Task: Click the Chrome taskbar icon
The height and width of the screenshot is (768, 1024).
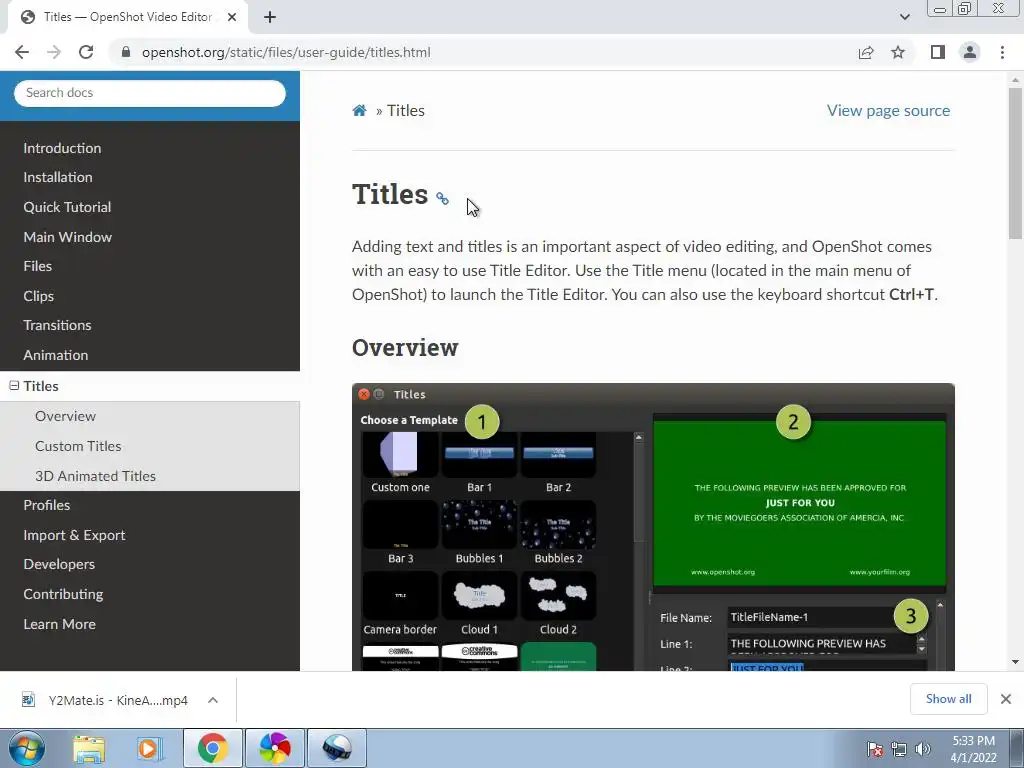Action: click(x=212, y=748)
